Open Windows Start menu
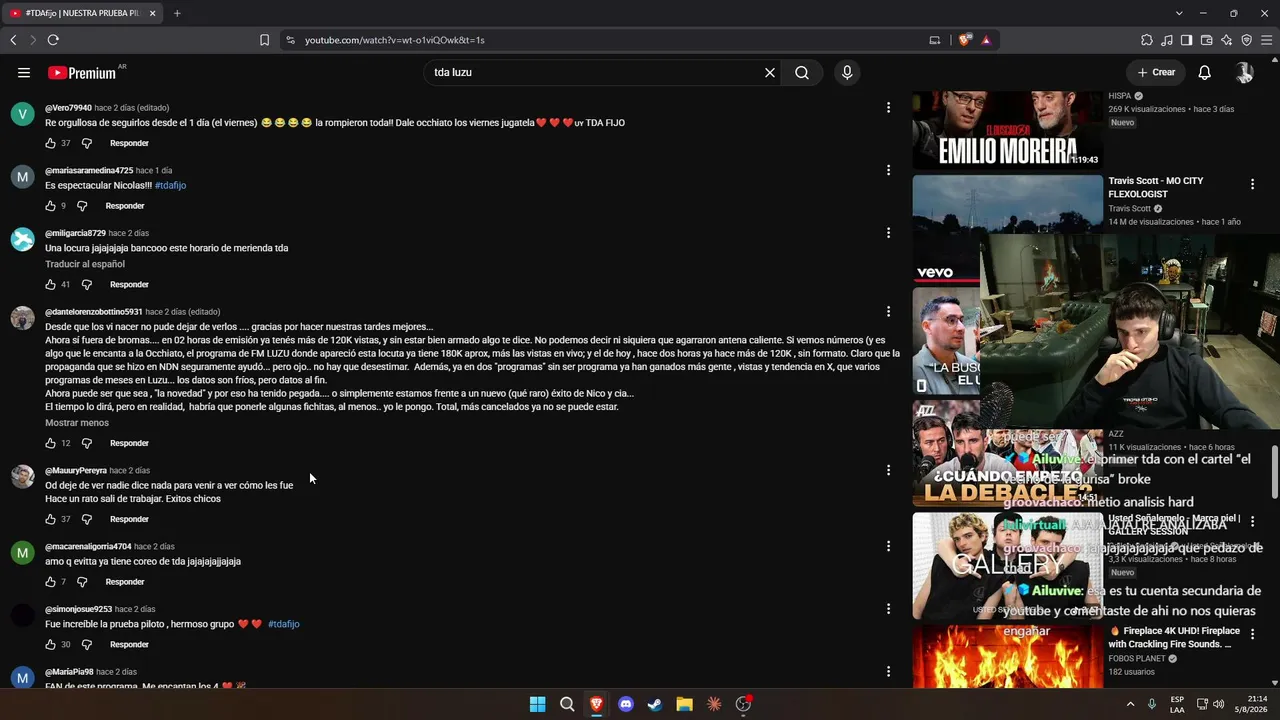Image resolution: width=1280 pixels, height=720 pixels. pos(538,704)
